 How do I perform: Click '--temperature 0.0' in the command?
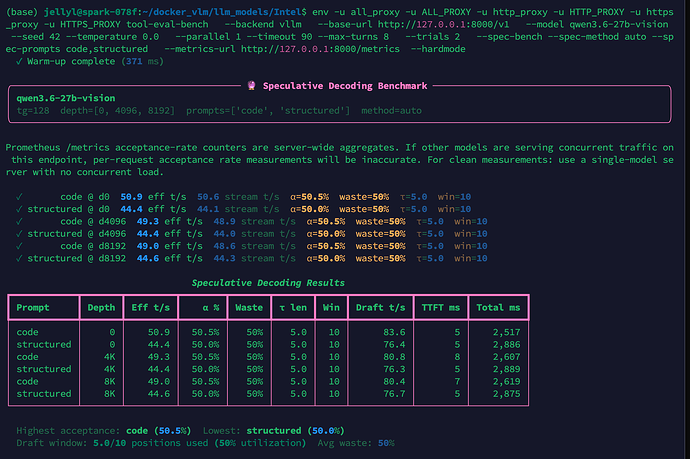tap(113, 37)
